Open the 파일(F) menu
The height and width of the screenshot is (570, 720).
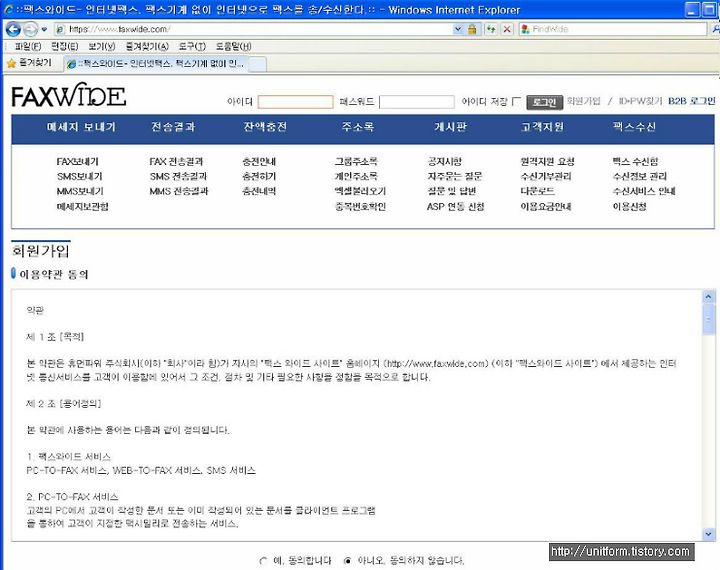tap(28, 46)
